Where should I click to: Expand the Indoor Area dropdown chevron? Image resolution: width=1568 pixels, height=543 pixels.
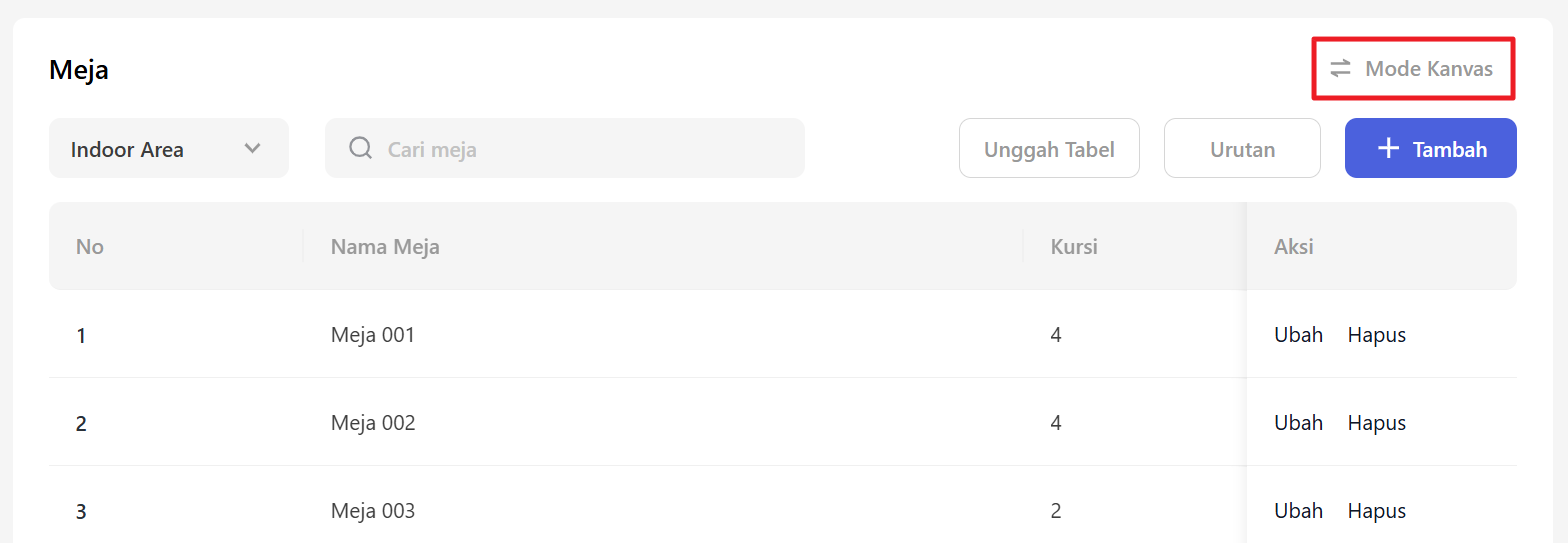(x=253, y=148)
